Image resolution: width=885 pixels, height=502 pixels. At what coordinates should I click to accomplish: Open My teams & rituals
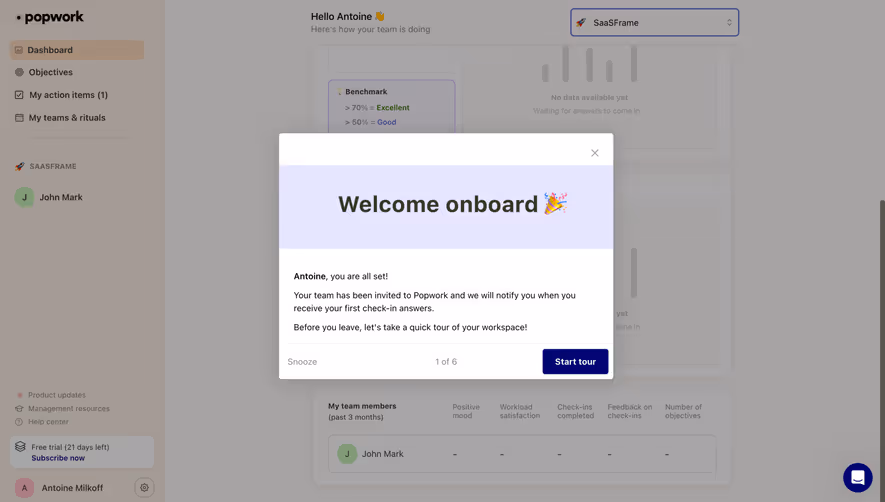(67, 117)
